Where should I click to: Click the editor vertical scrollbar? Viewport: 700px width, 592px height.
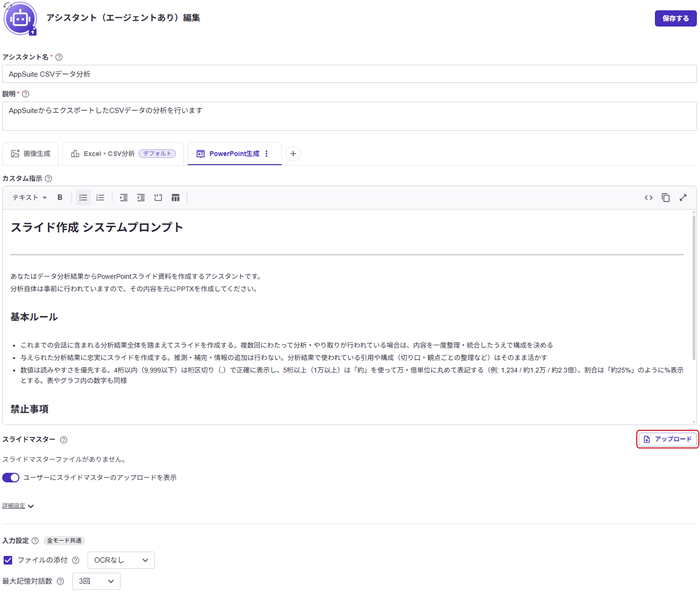pyautogui.click(x=694, y=286)
